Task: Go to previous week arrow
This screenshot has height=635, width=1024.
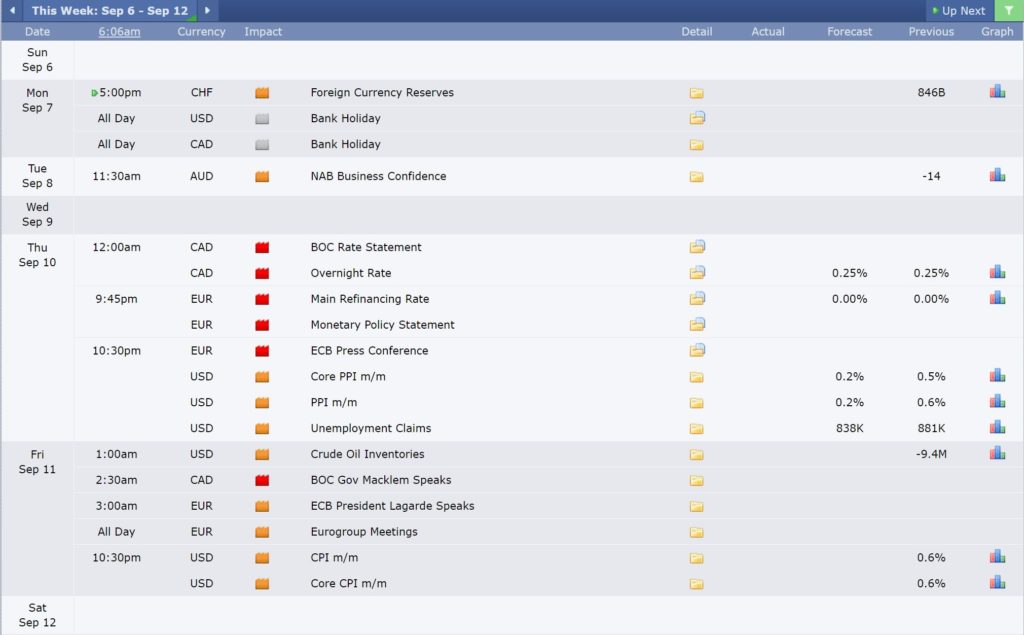Action: (x=12, y=10)
